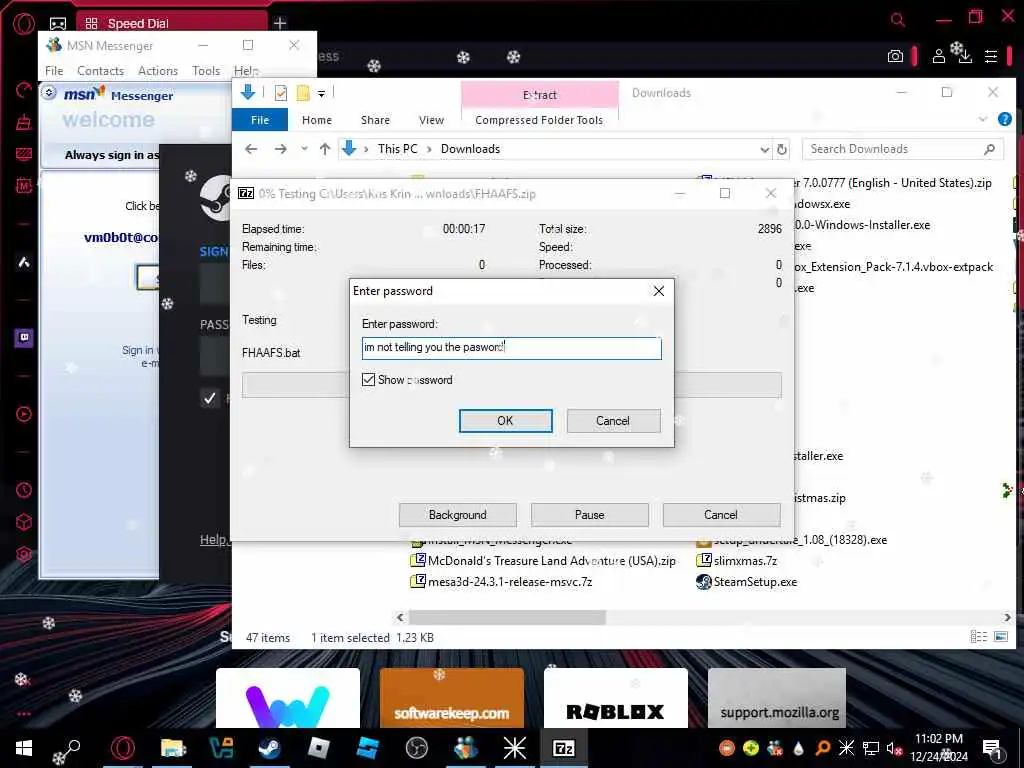Open OBS Studio from the taskbar

point(417,748)
